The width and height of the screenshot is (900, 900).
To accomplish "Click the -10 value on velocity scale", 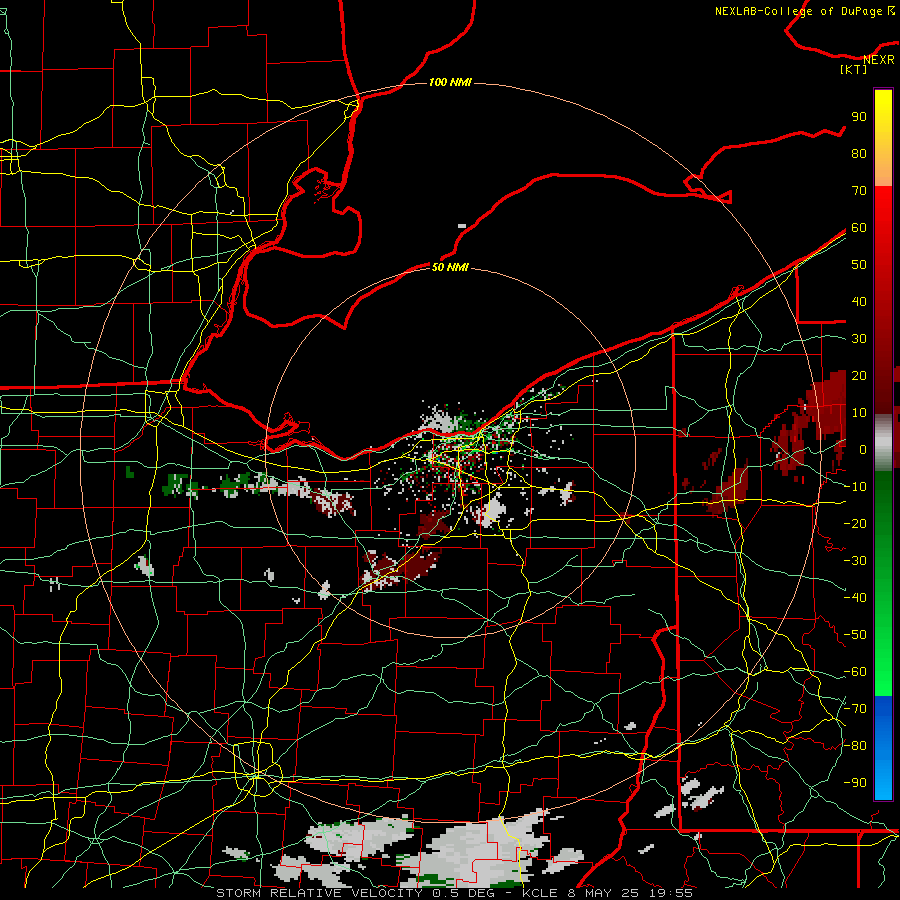I will tap(855, 487).
